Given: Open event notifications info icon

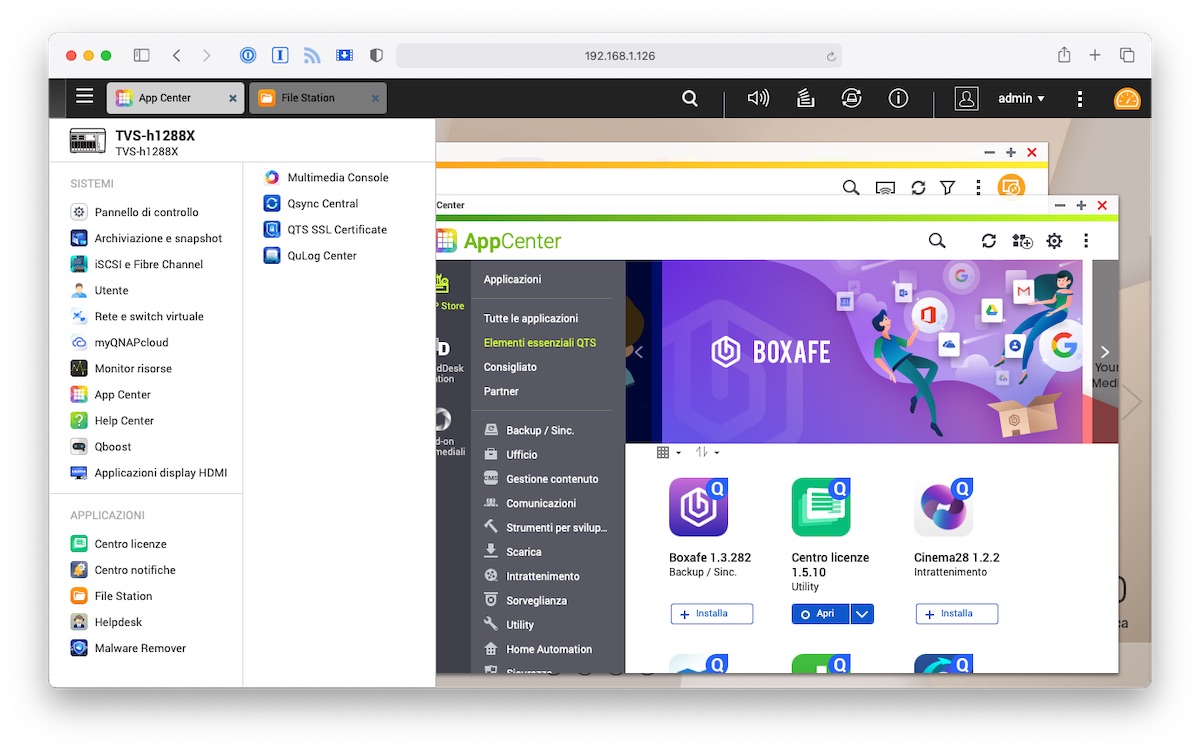Looking at the screenshot, I should coord(898,98).
